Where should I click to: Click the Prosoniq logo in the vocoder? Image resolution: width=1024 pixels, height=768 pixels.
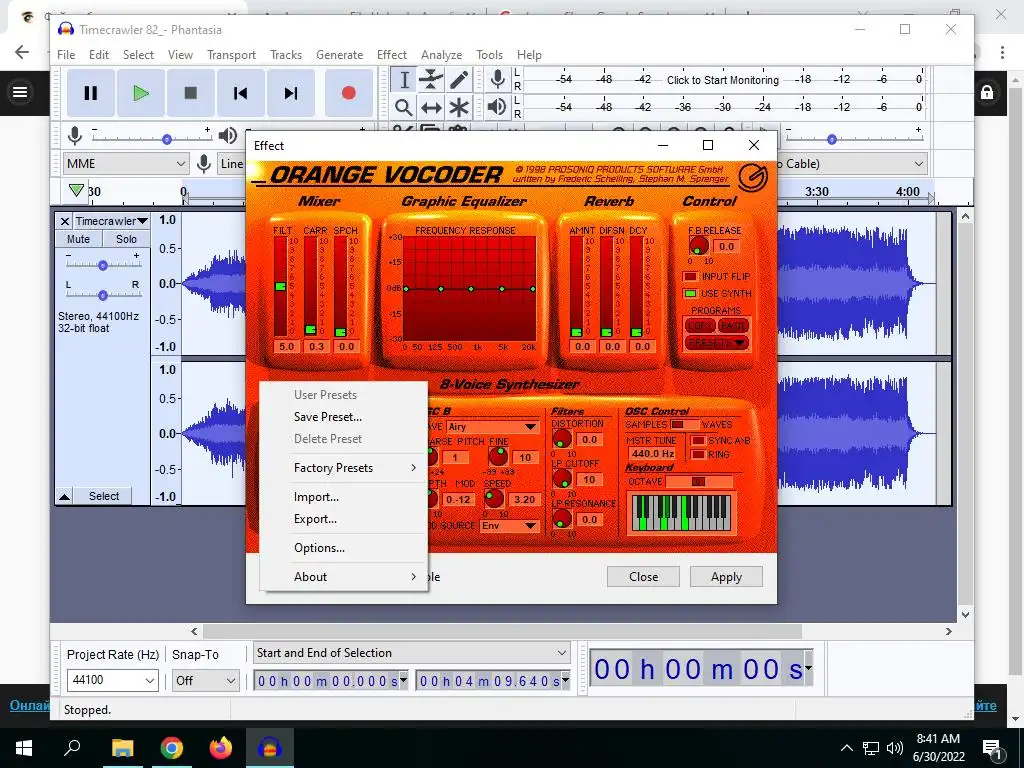click(x=753, y=176)
